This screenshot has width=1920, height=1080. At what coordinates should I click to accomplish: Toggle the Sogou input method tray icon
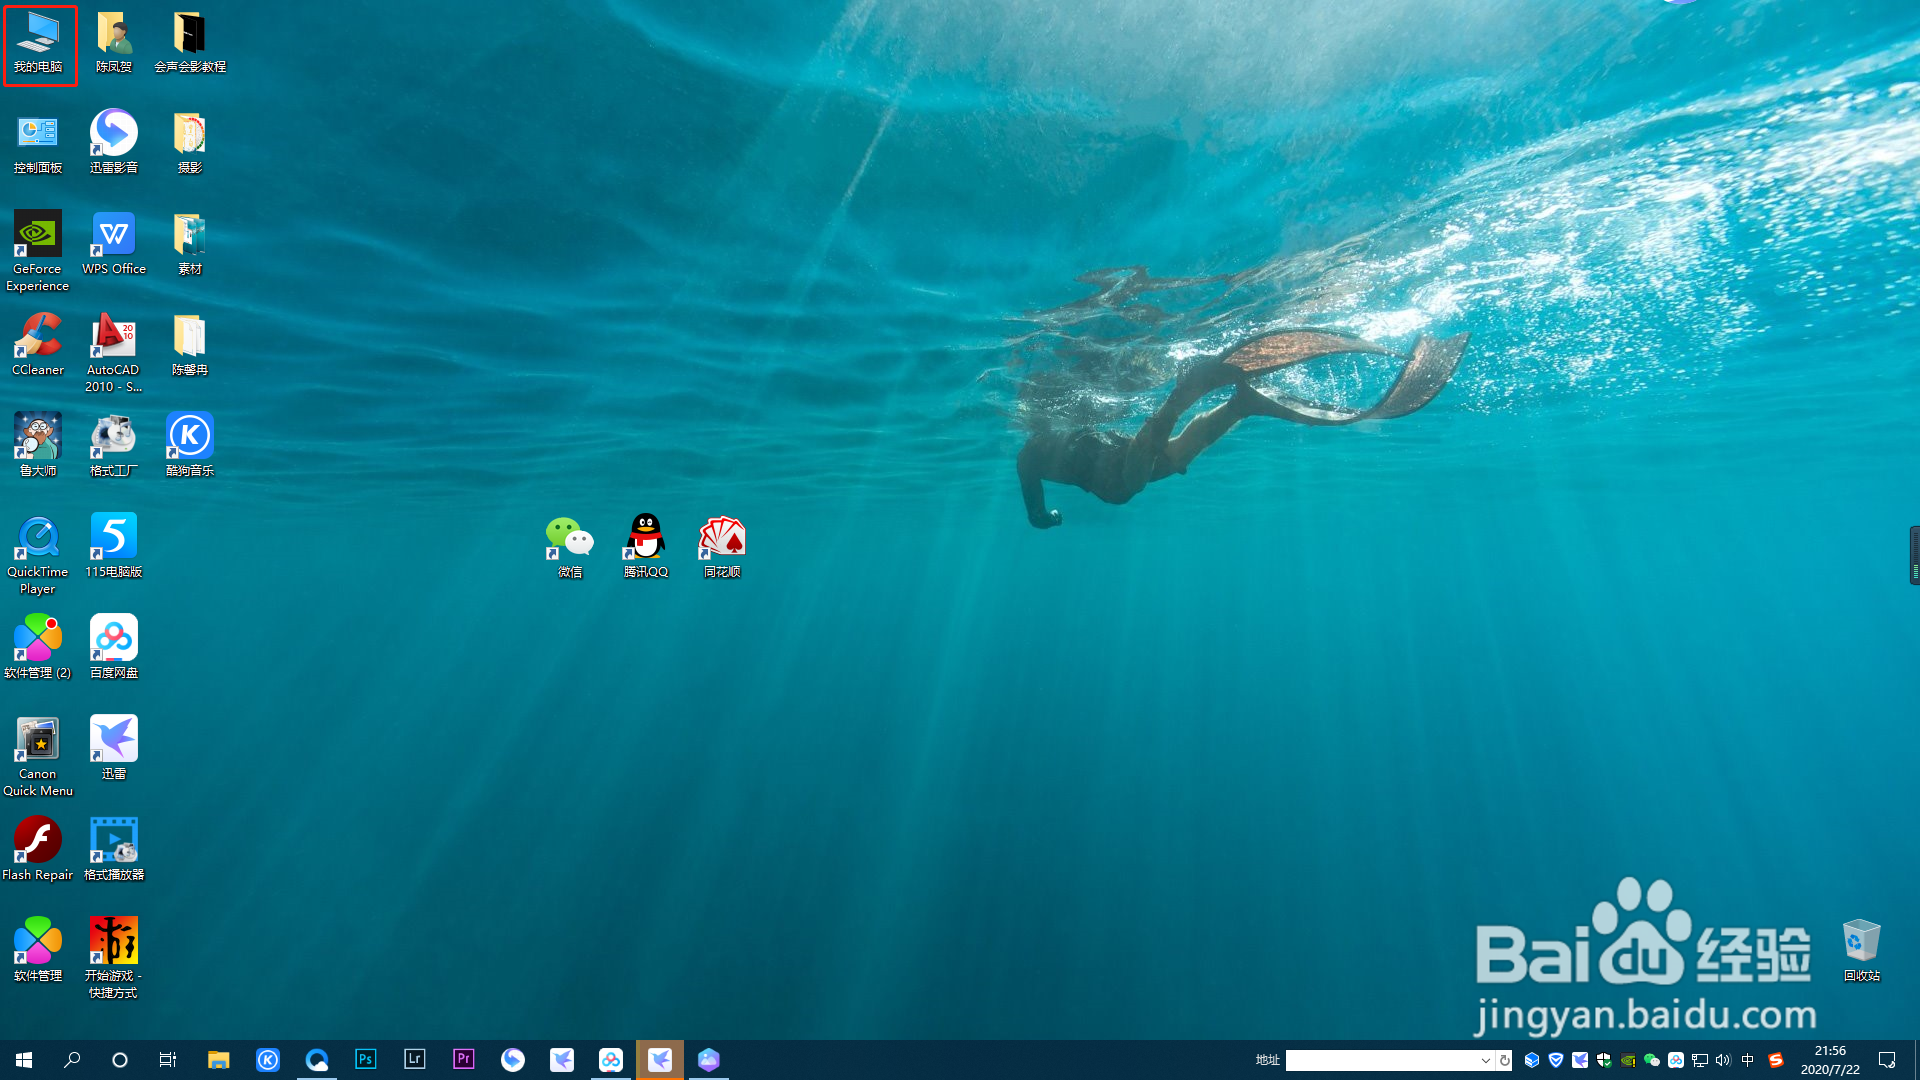pyautogui.click(x=1776, y=1060)
